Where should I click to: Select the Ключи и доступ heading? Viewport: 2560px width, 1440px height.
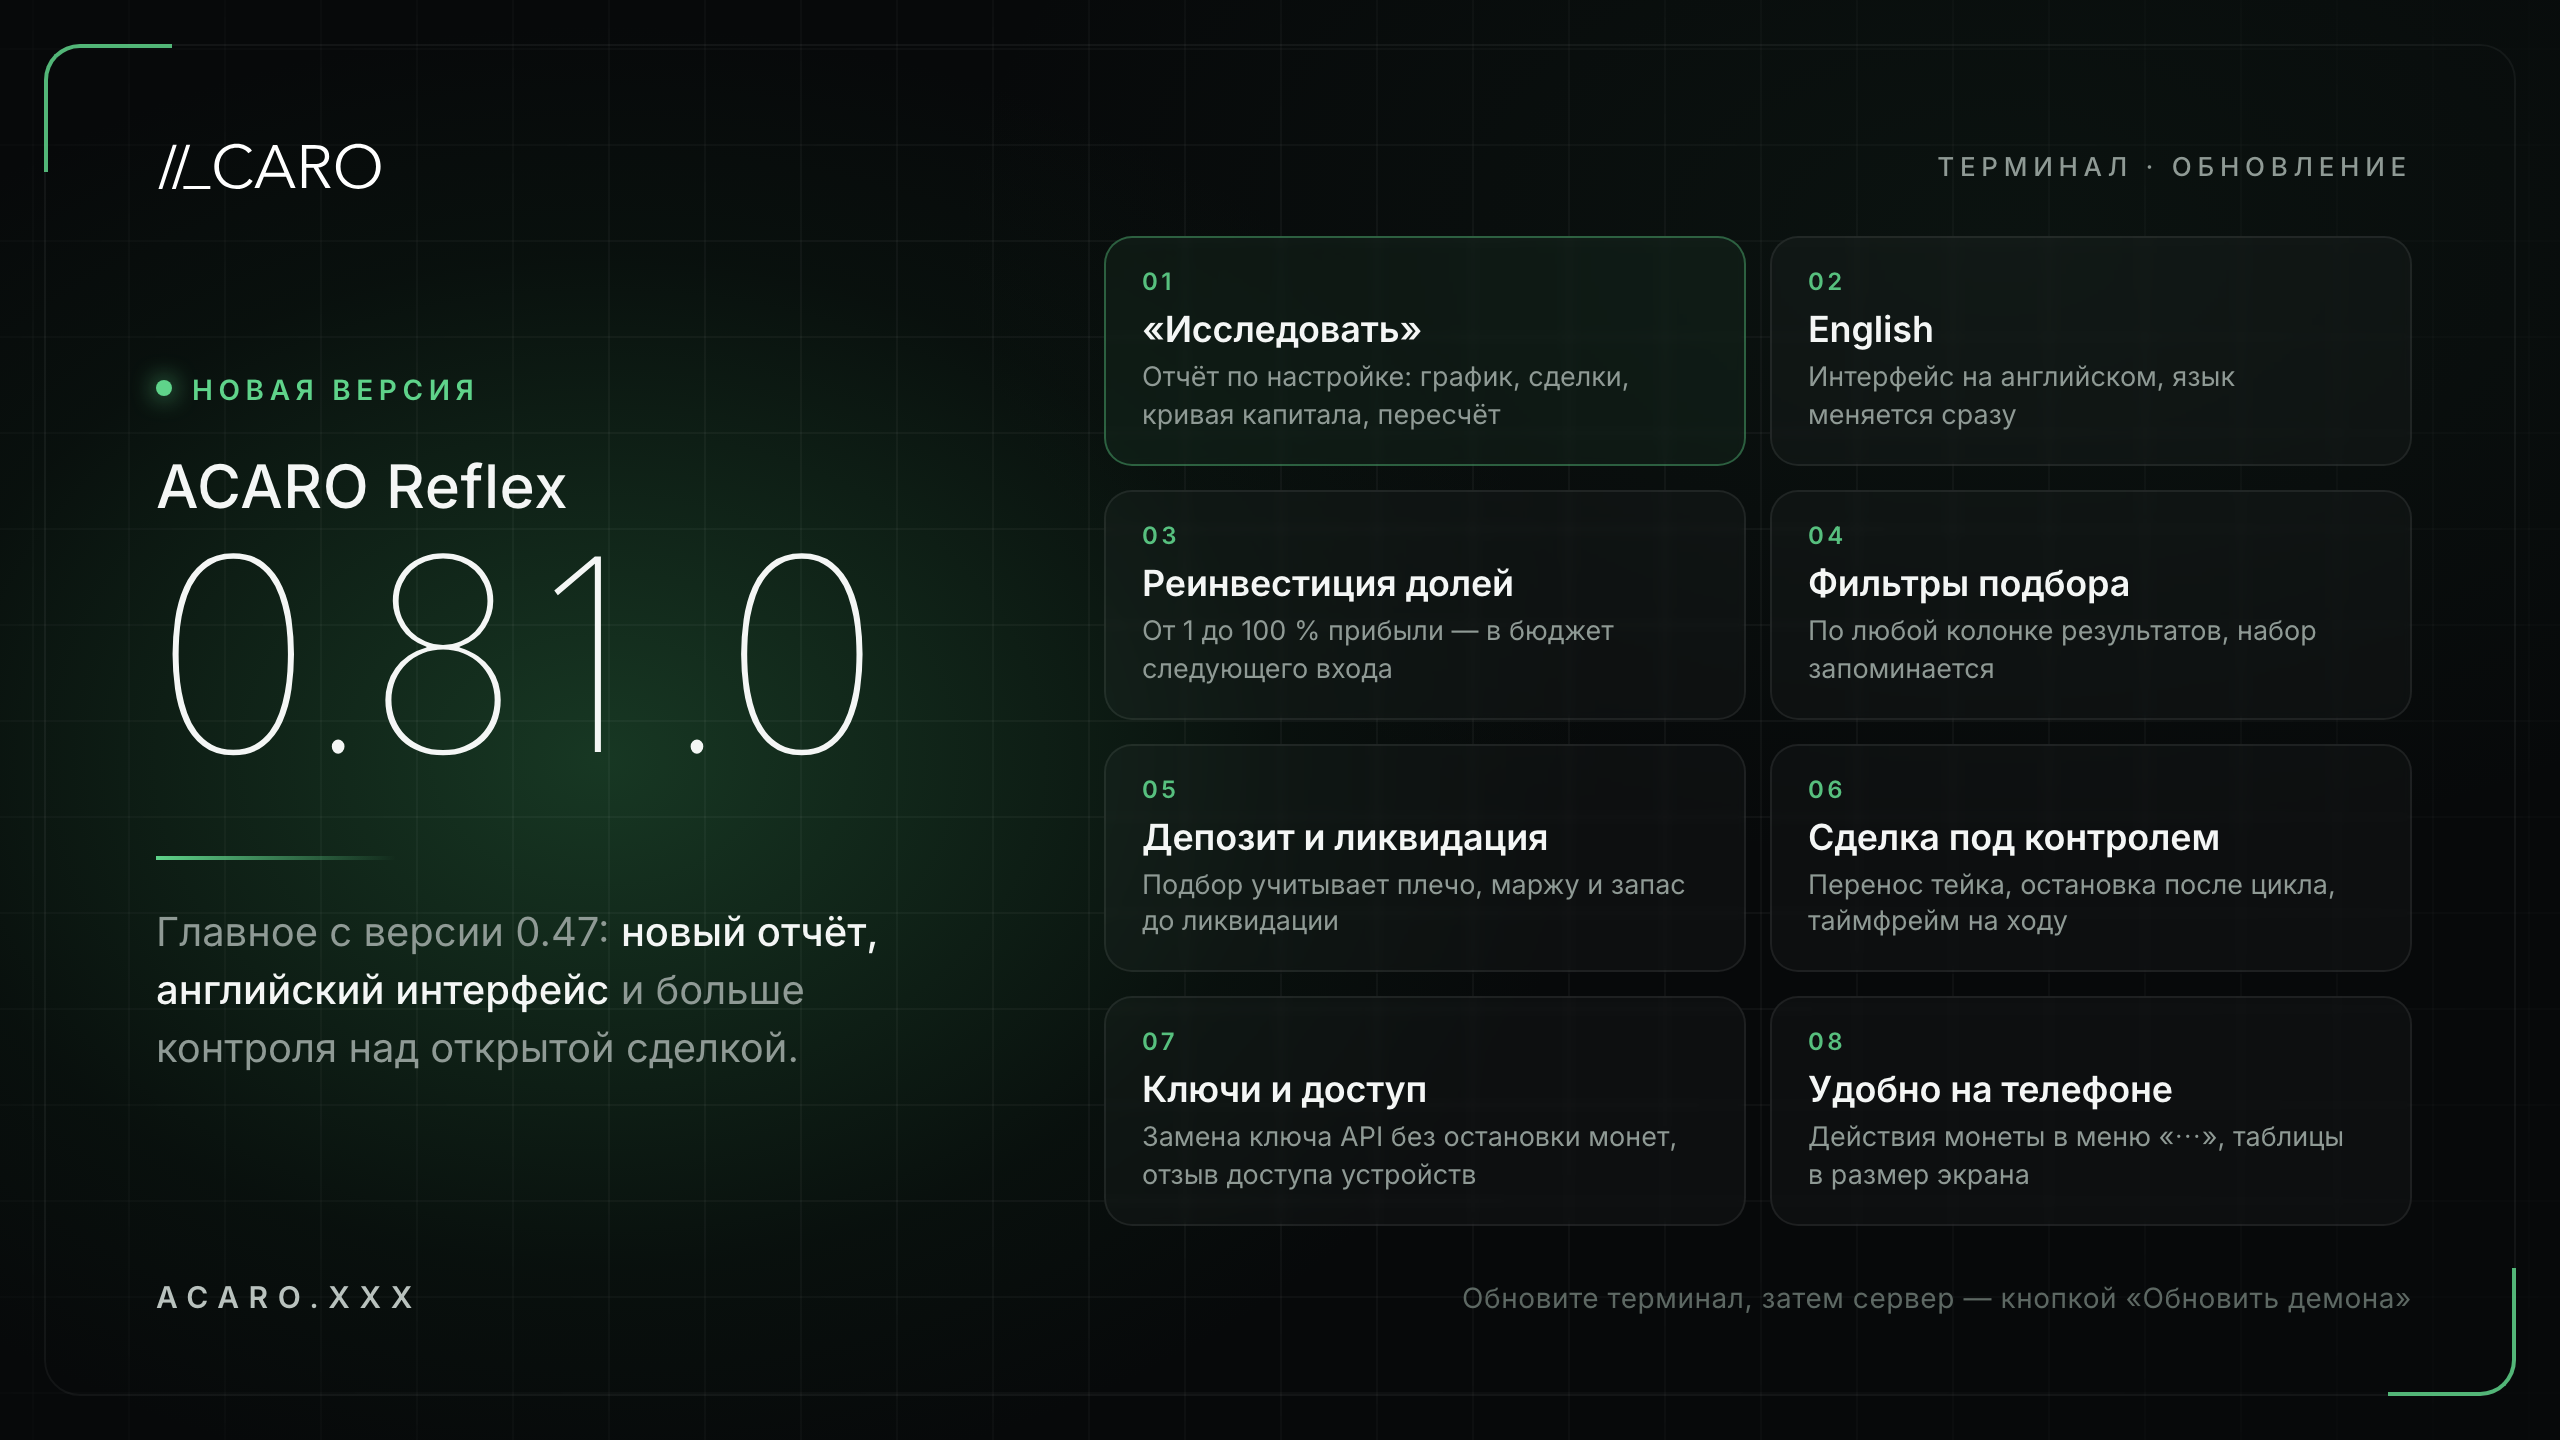pyautogui.click(x=1284, y=1089)
